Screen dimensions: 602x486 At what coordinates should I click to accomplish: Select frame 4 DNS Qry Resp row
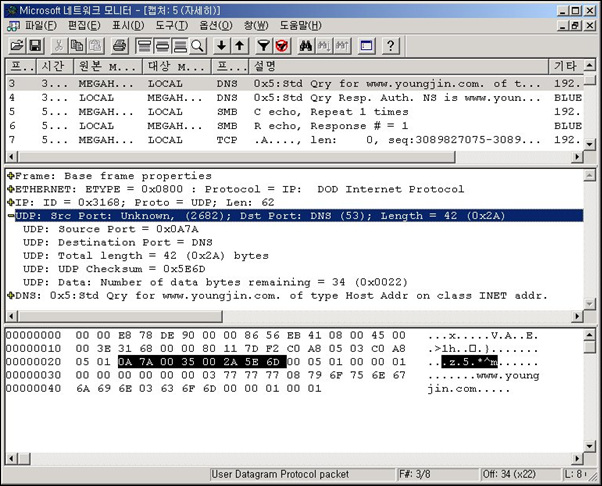pos(295,98)
